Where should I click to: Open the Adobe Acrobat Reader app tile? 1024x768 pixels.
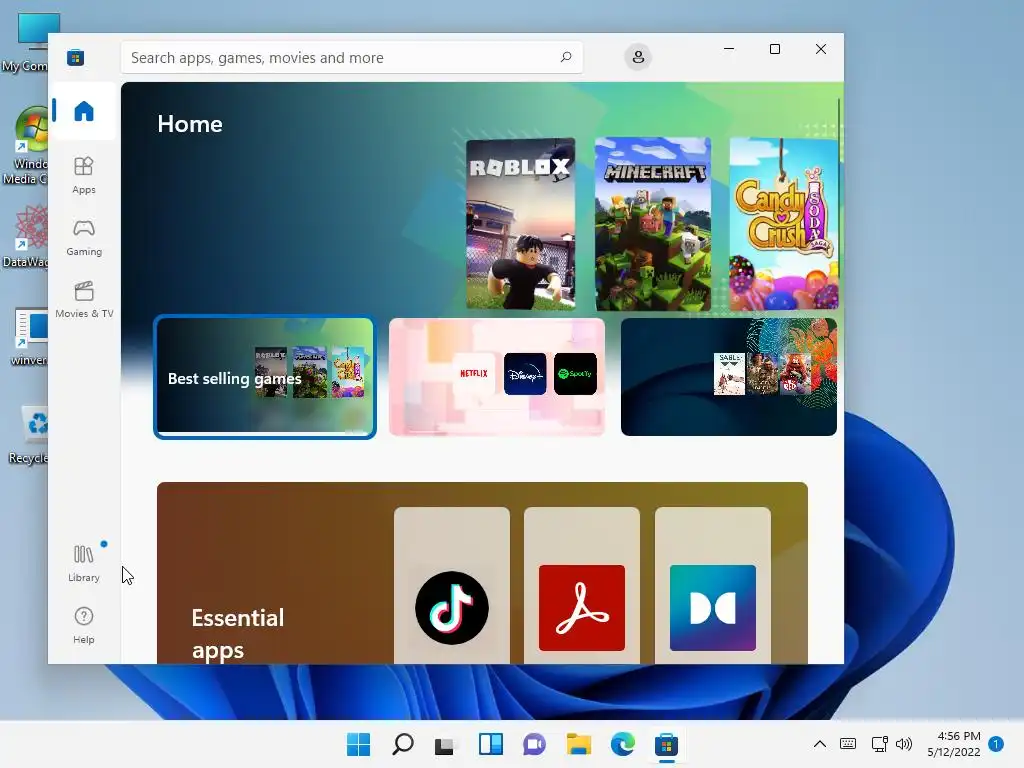582,586
